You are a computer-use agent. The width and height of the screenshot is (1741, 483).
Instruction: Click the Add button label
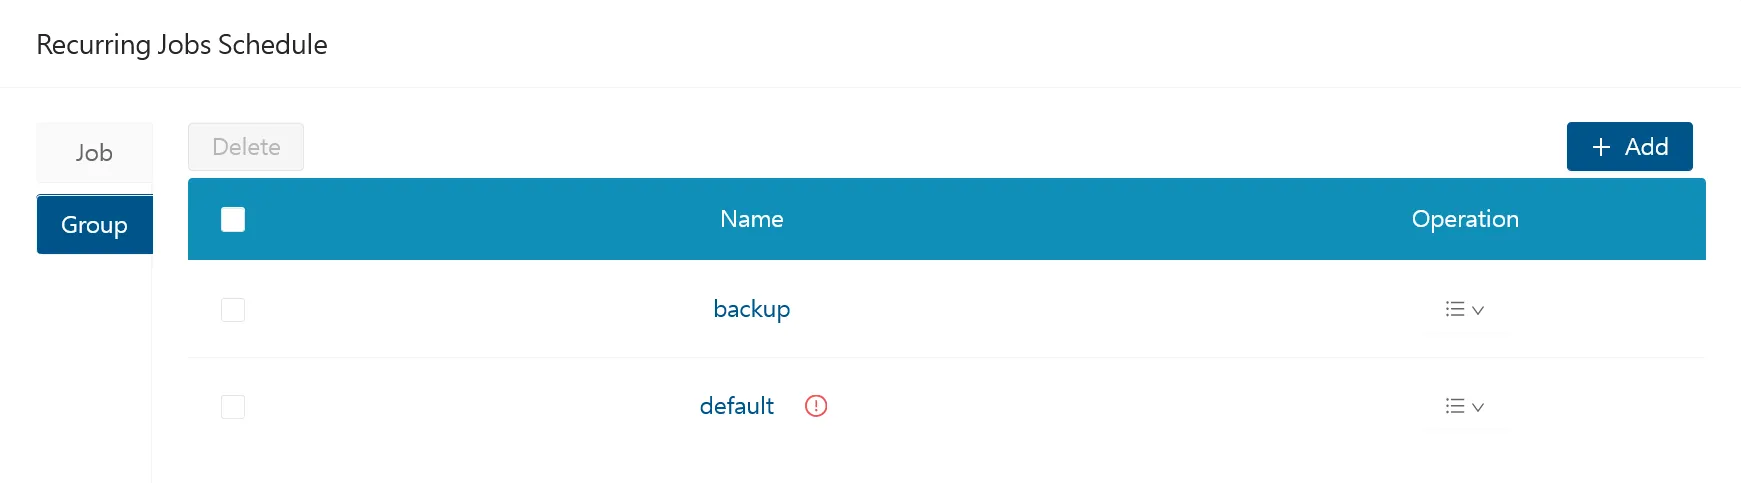[x=1646, y=147]
